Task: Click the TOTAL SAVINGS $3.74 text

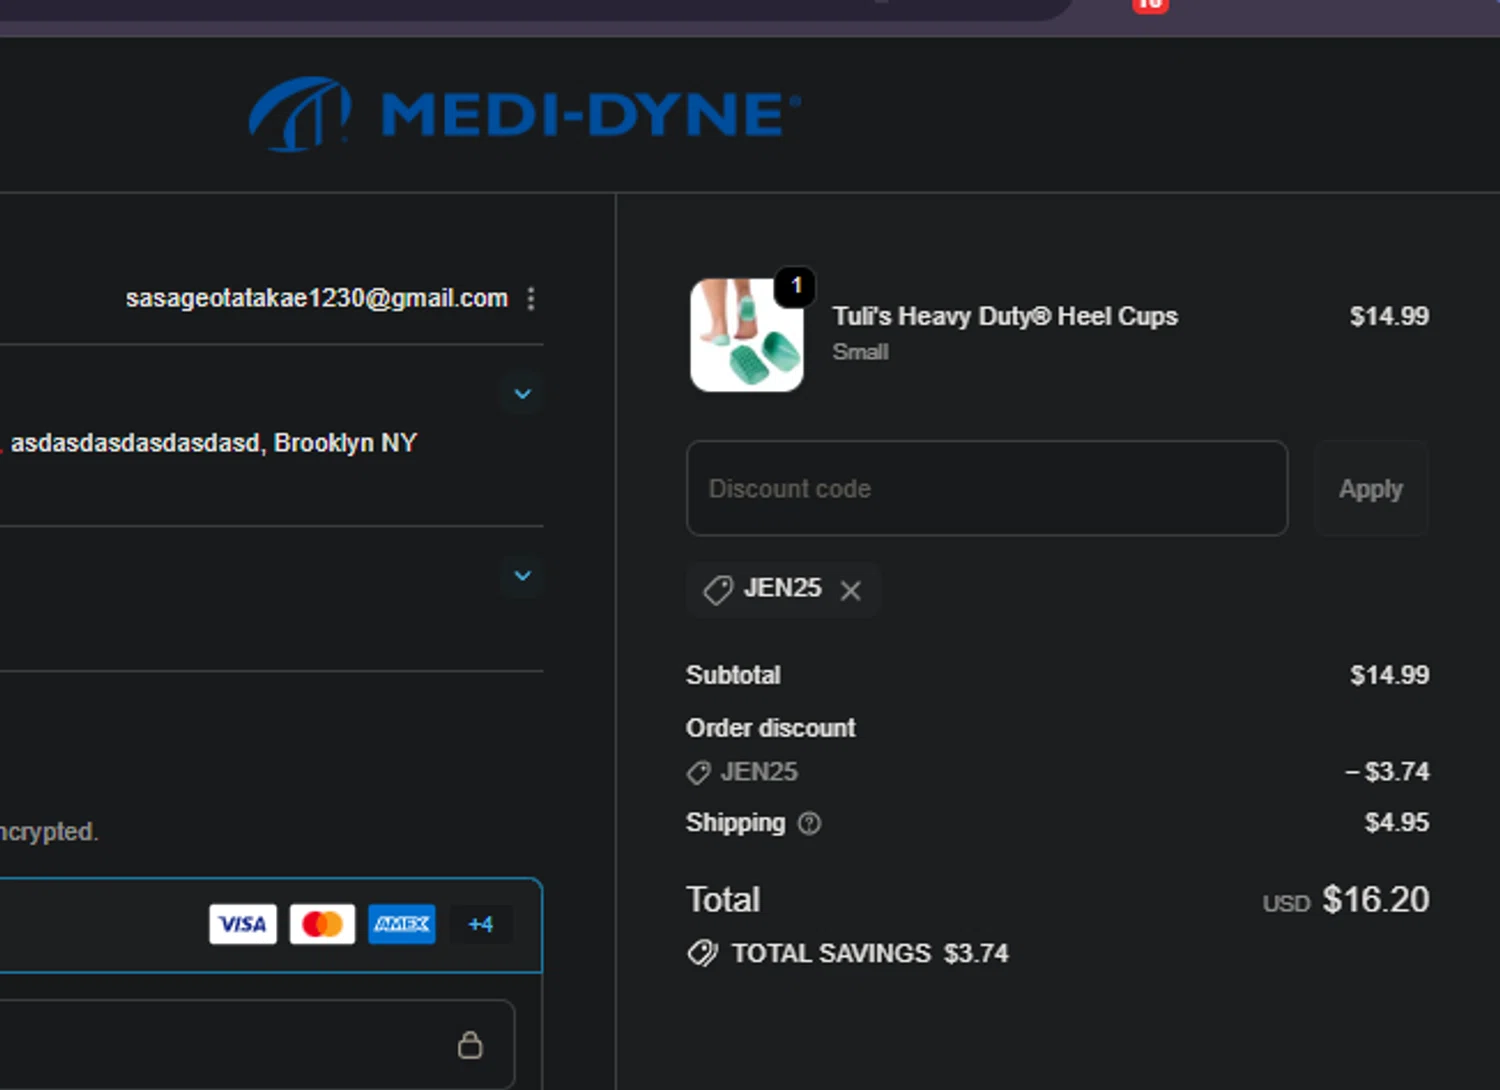Action: (x=870, y=953)
